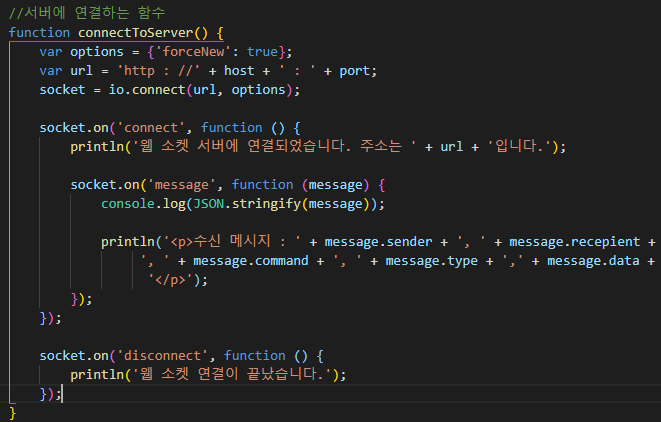Click the '입니다.' string literal
The height and width of the screenshot is (422, 661).
[520, 147]
